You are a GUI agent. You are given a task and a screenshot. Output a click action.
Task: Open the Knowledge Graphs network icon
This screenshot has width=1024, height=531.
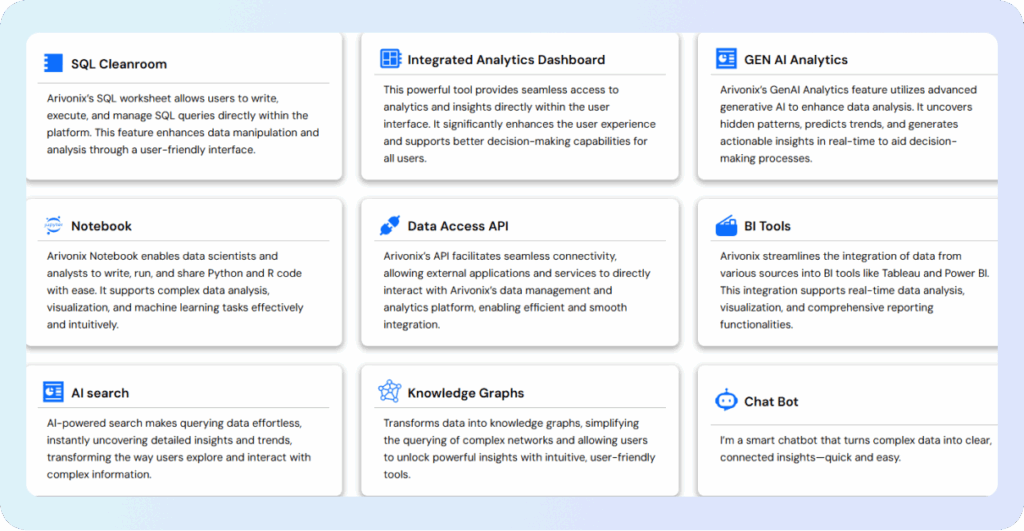390,391
